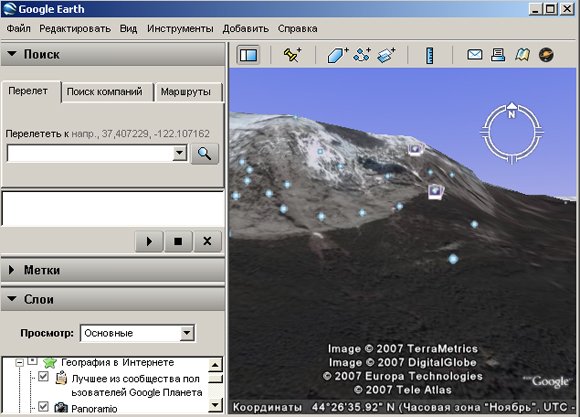Open the Редактировать menu
This screenshot has width=580, height=417.
pyautogui.click(x=75, y=28)
